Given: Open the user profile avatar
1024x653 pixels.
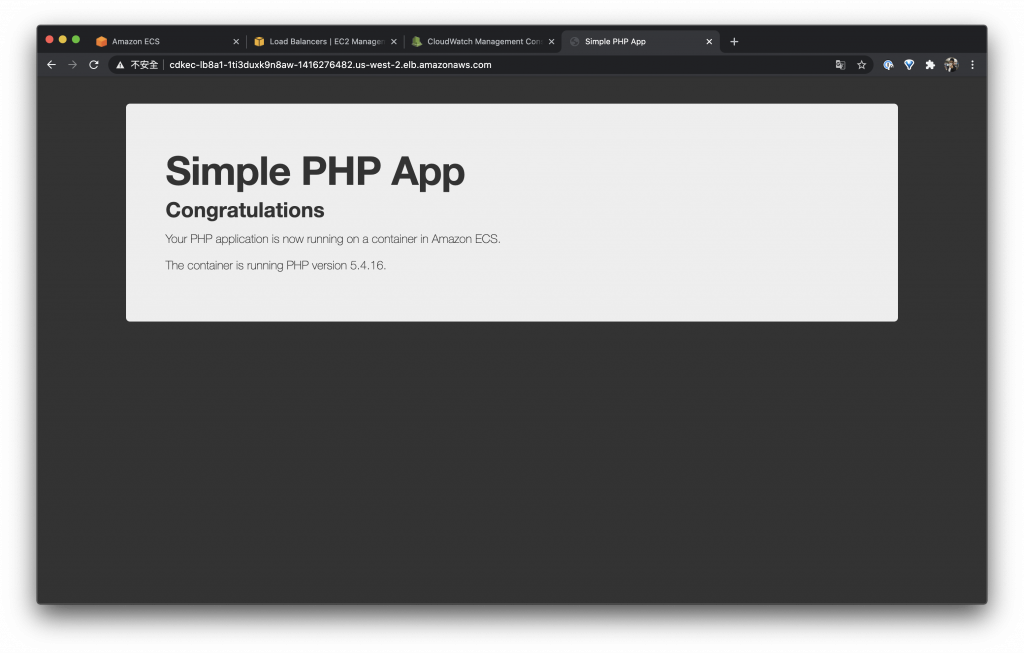Looking at the screenshot, I should [x=951, y=65].
